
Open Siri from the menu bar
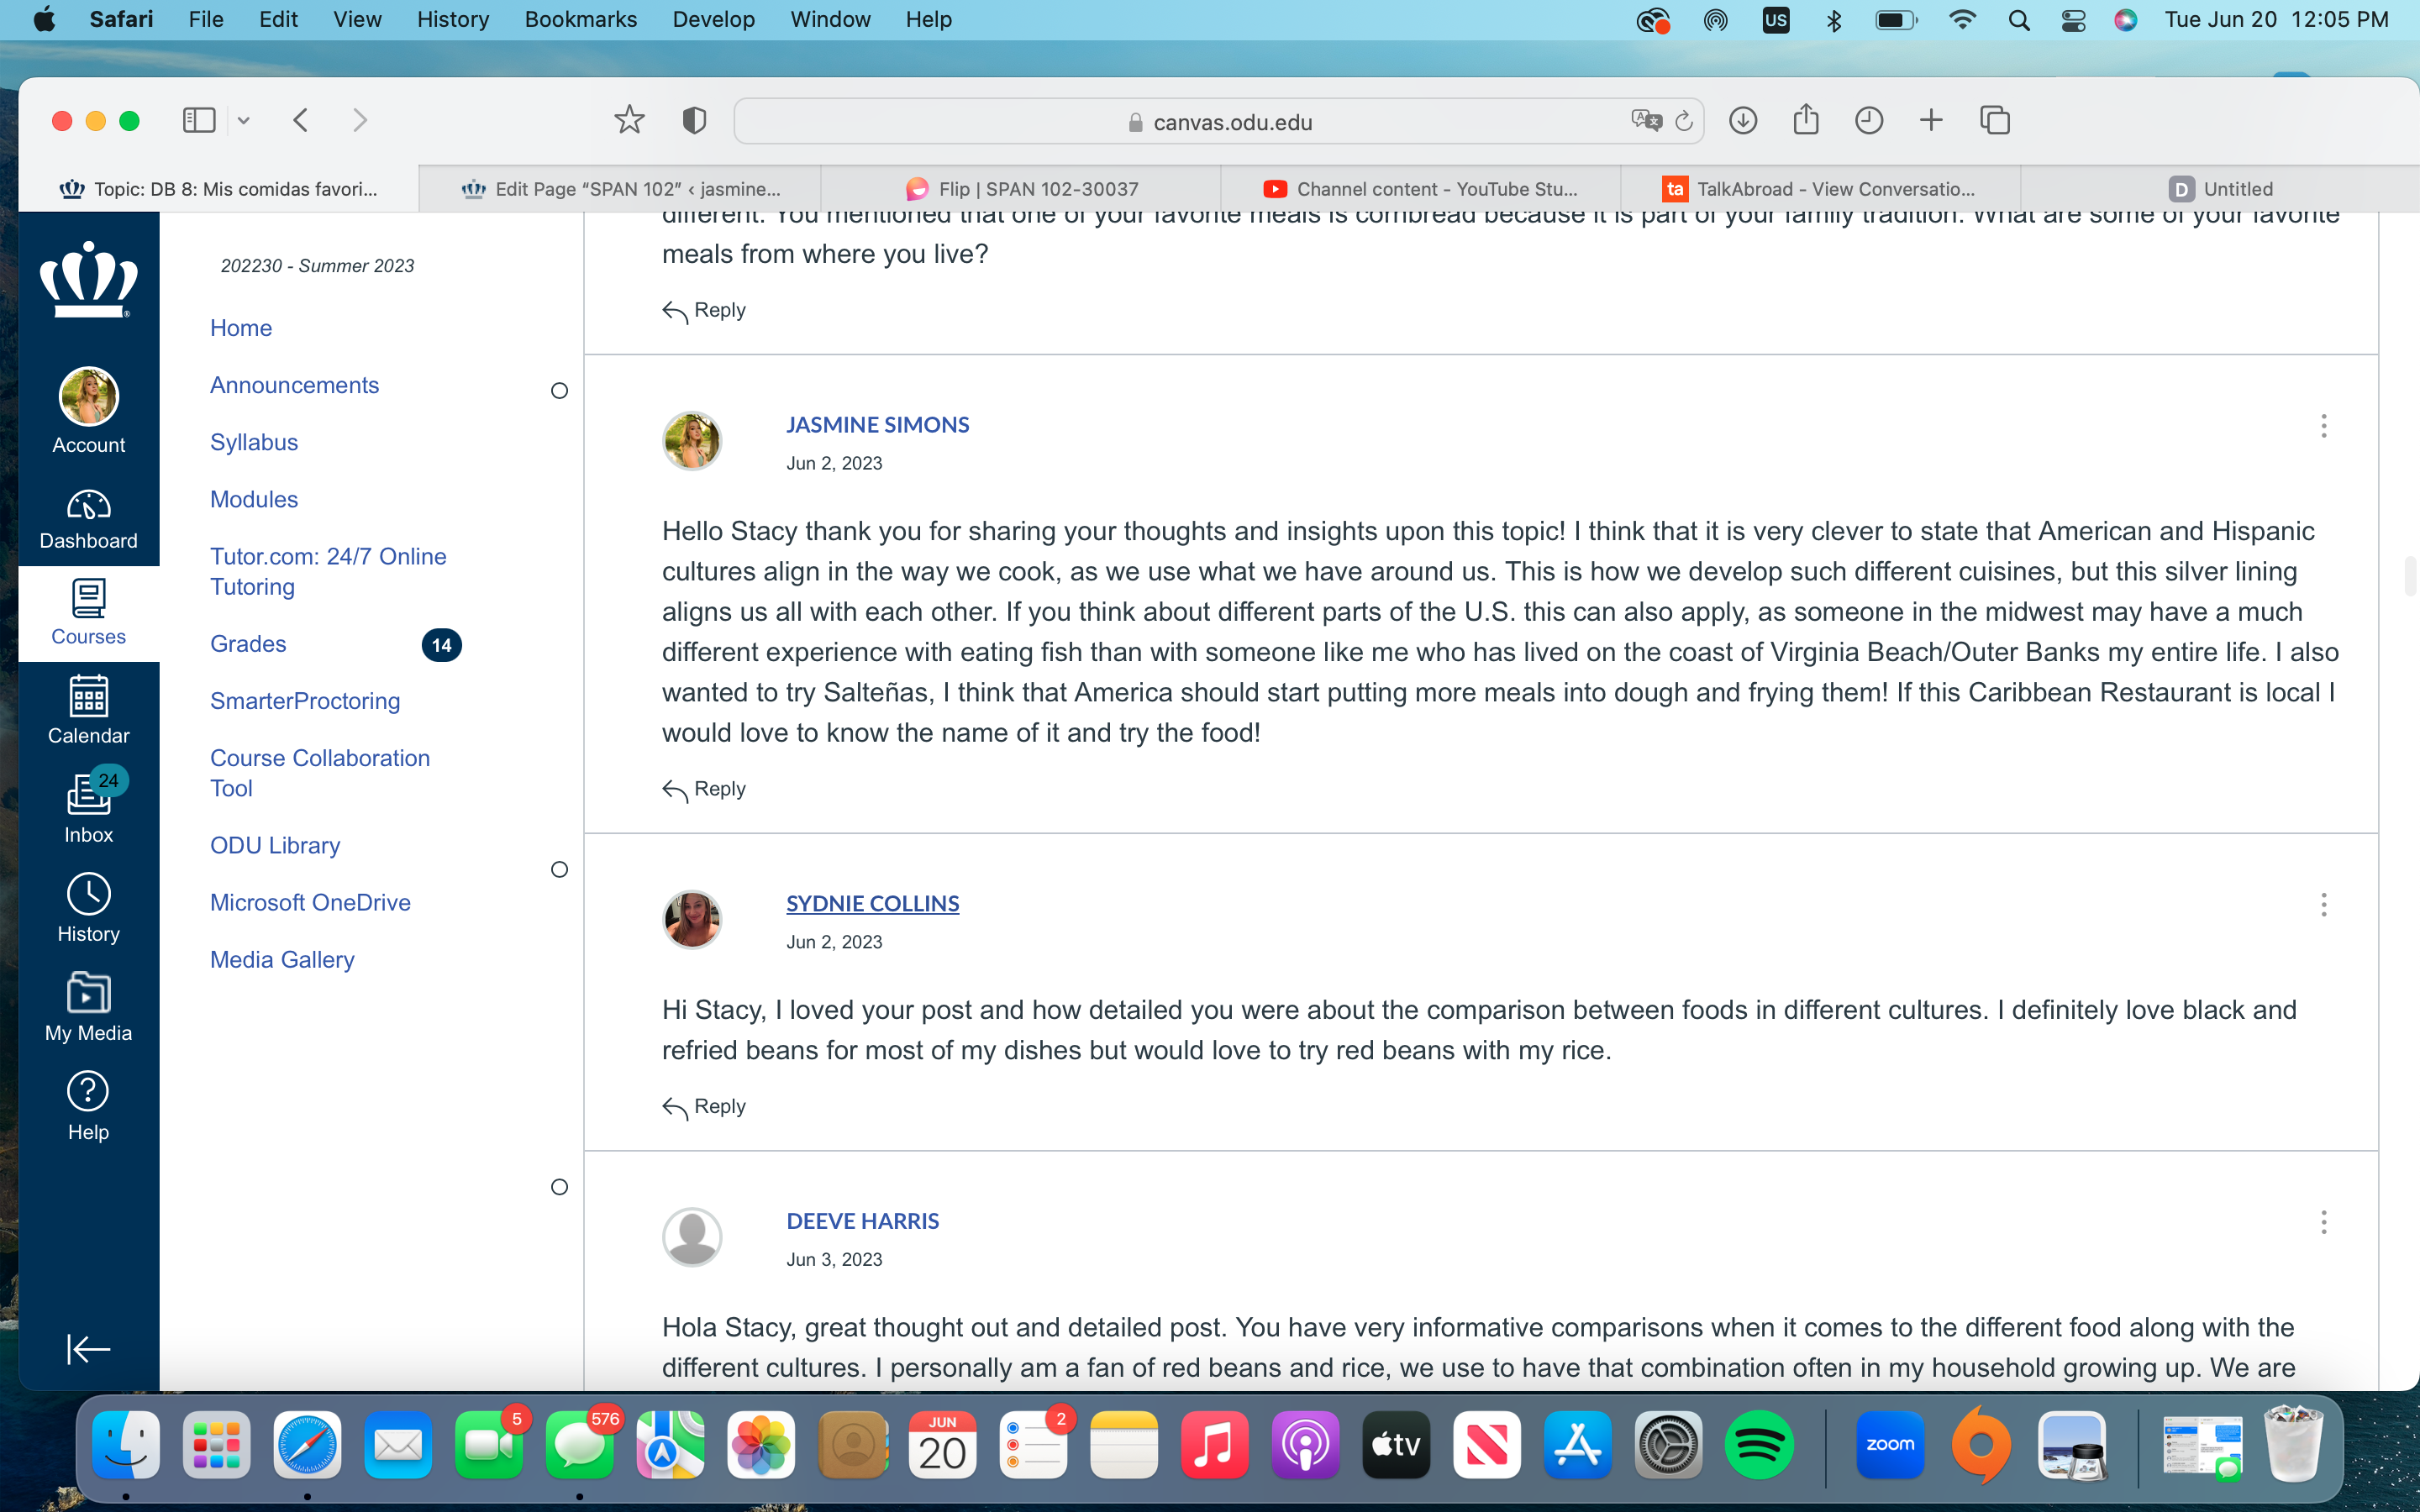[2126, 20]
